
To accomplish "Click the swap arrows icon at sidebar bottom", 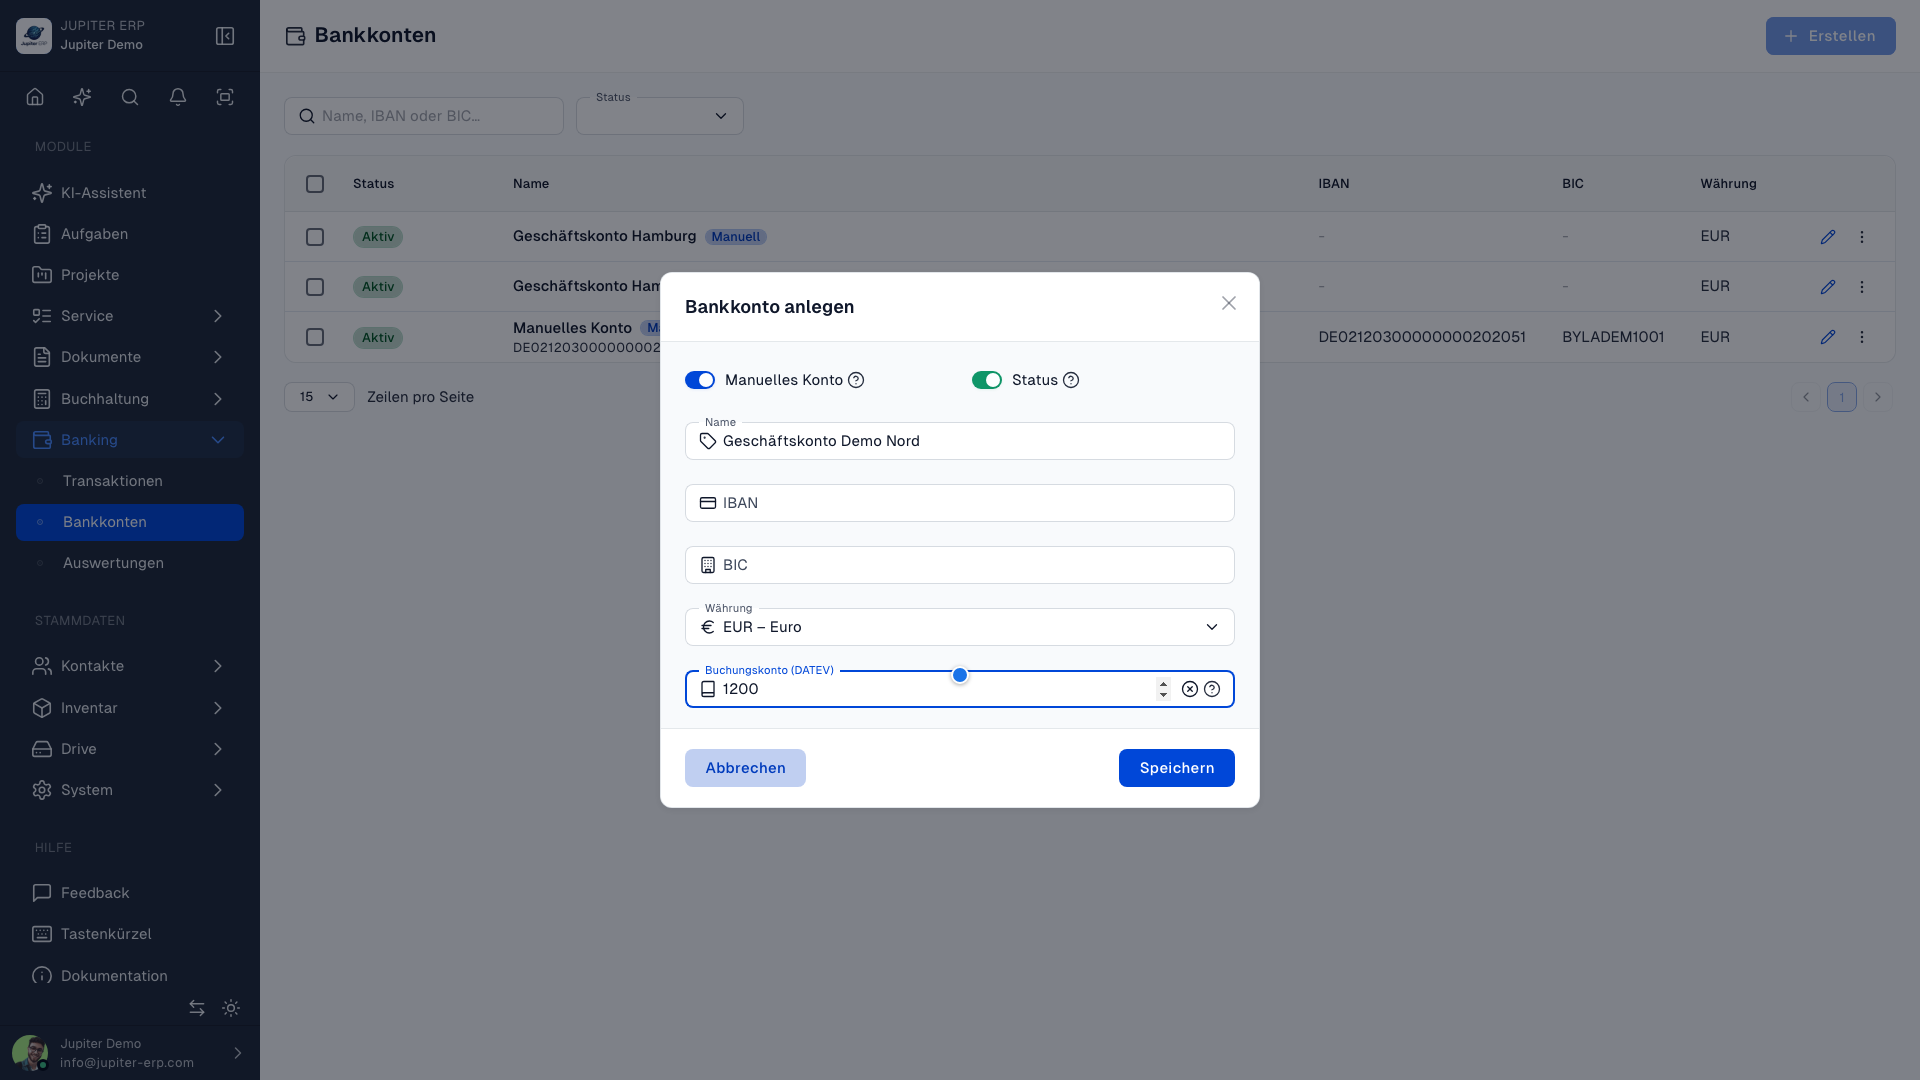I will pyautogui.click(x=197, y=1008).
